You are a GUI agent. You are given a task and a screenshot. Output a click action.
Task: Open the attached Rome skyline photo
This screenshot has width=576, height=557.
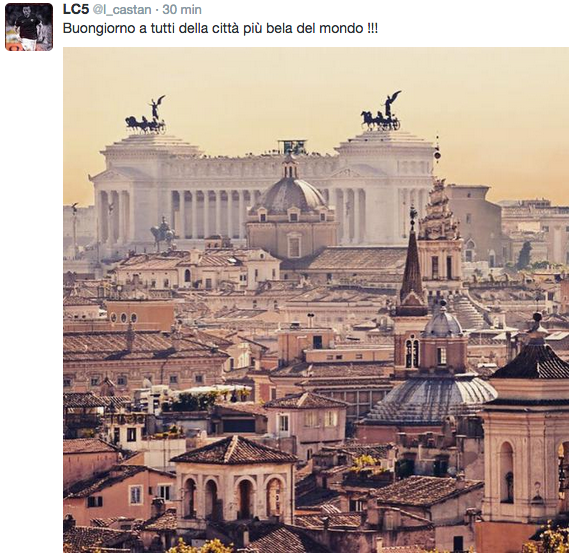316,300
